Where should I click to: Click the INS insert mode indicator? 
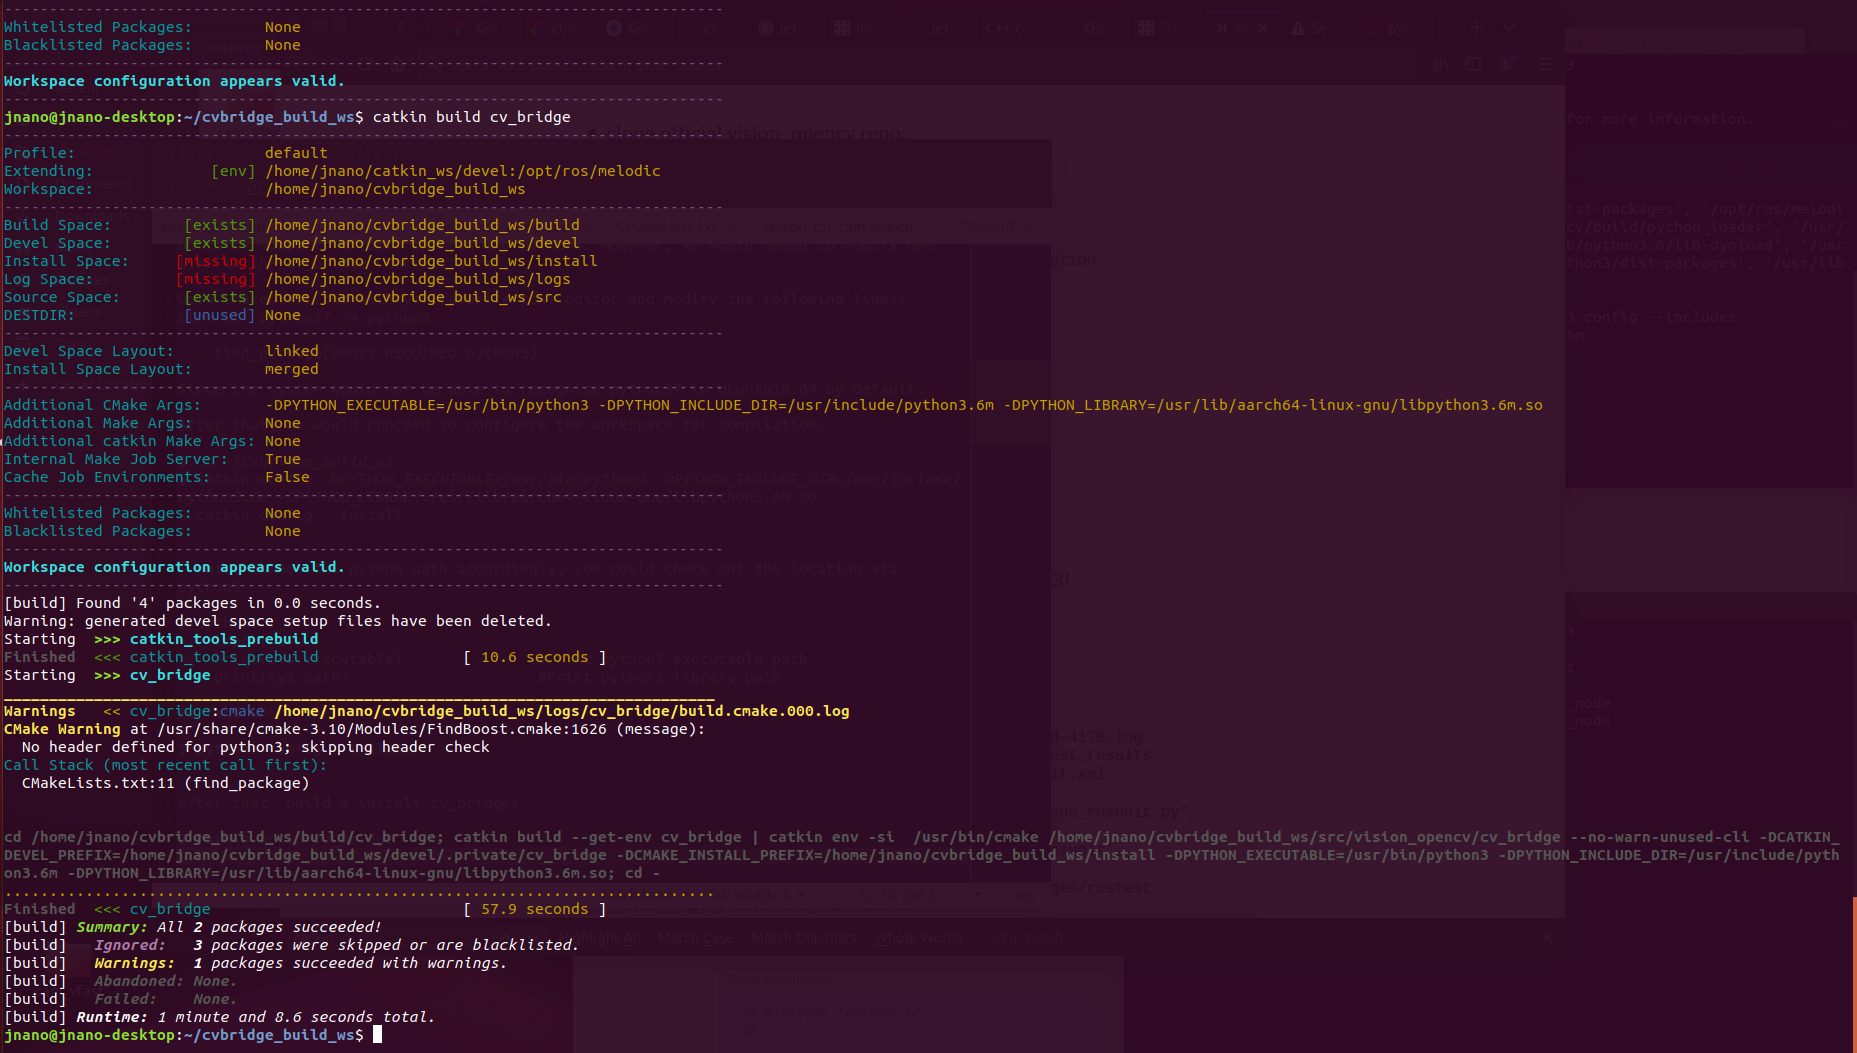pos(1023,895)
